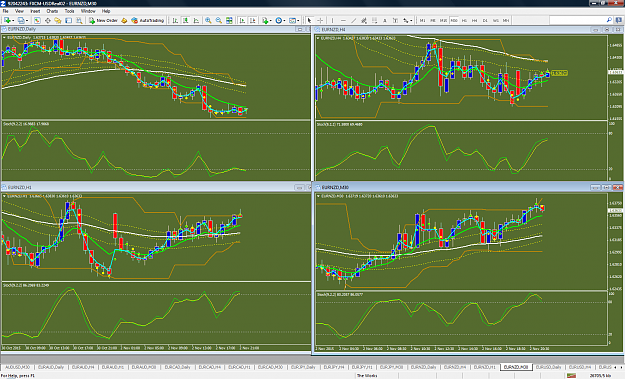Select the H1 timeframe button

click(464, 20)
